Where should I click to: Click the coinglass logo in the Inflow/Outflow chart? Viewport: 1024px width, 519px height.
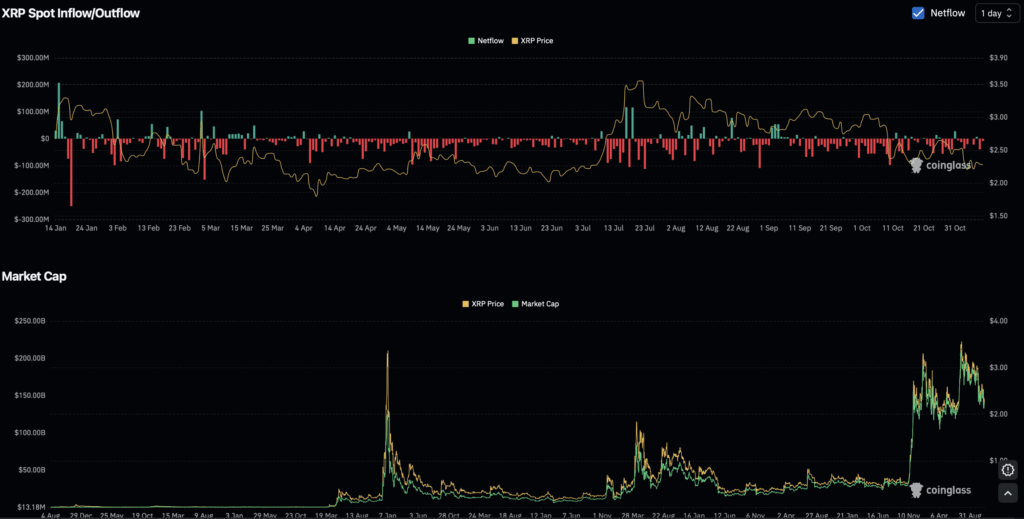pyautogui.click(x=940, y=165)
